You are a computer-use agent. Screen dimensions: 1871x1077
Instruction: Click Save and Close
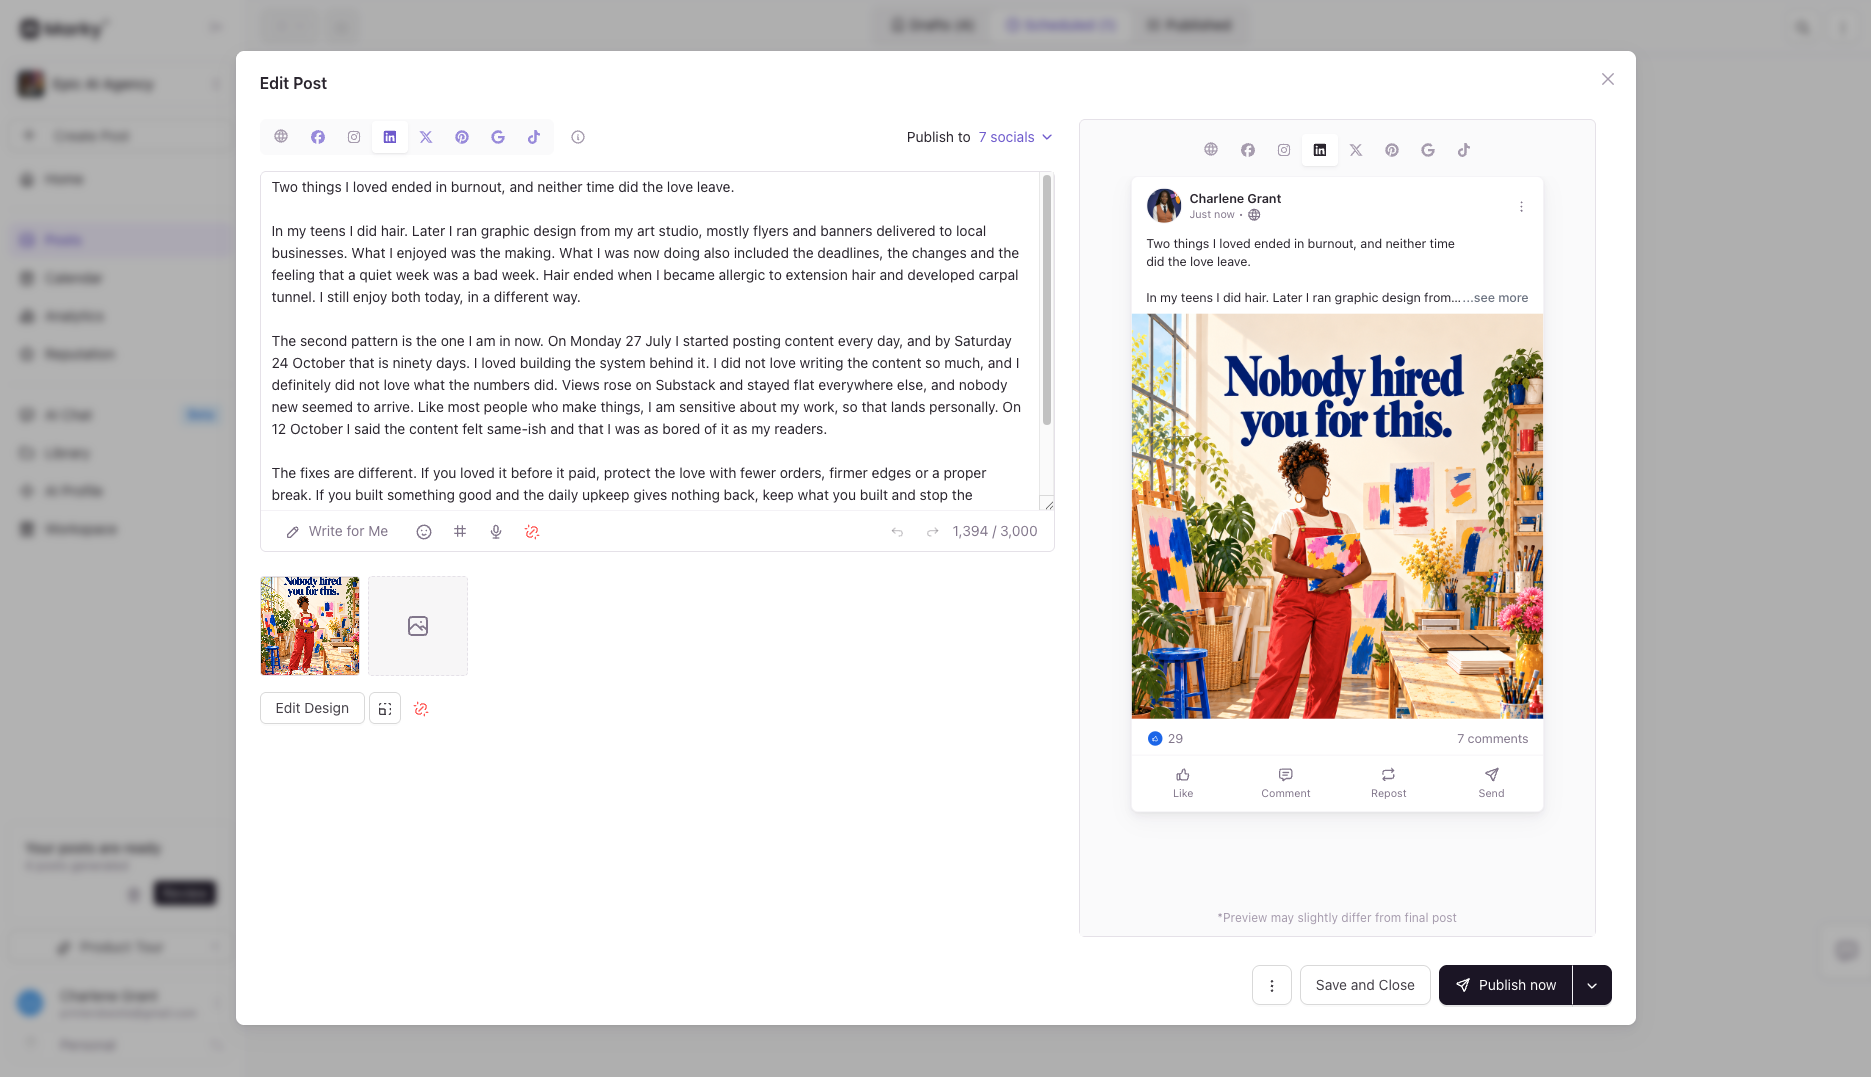(x=1365, y=985)
